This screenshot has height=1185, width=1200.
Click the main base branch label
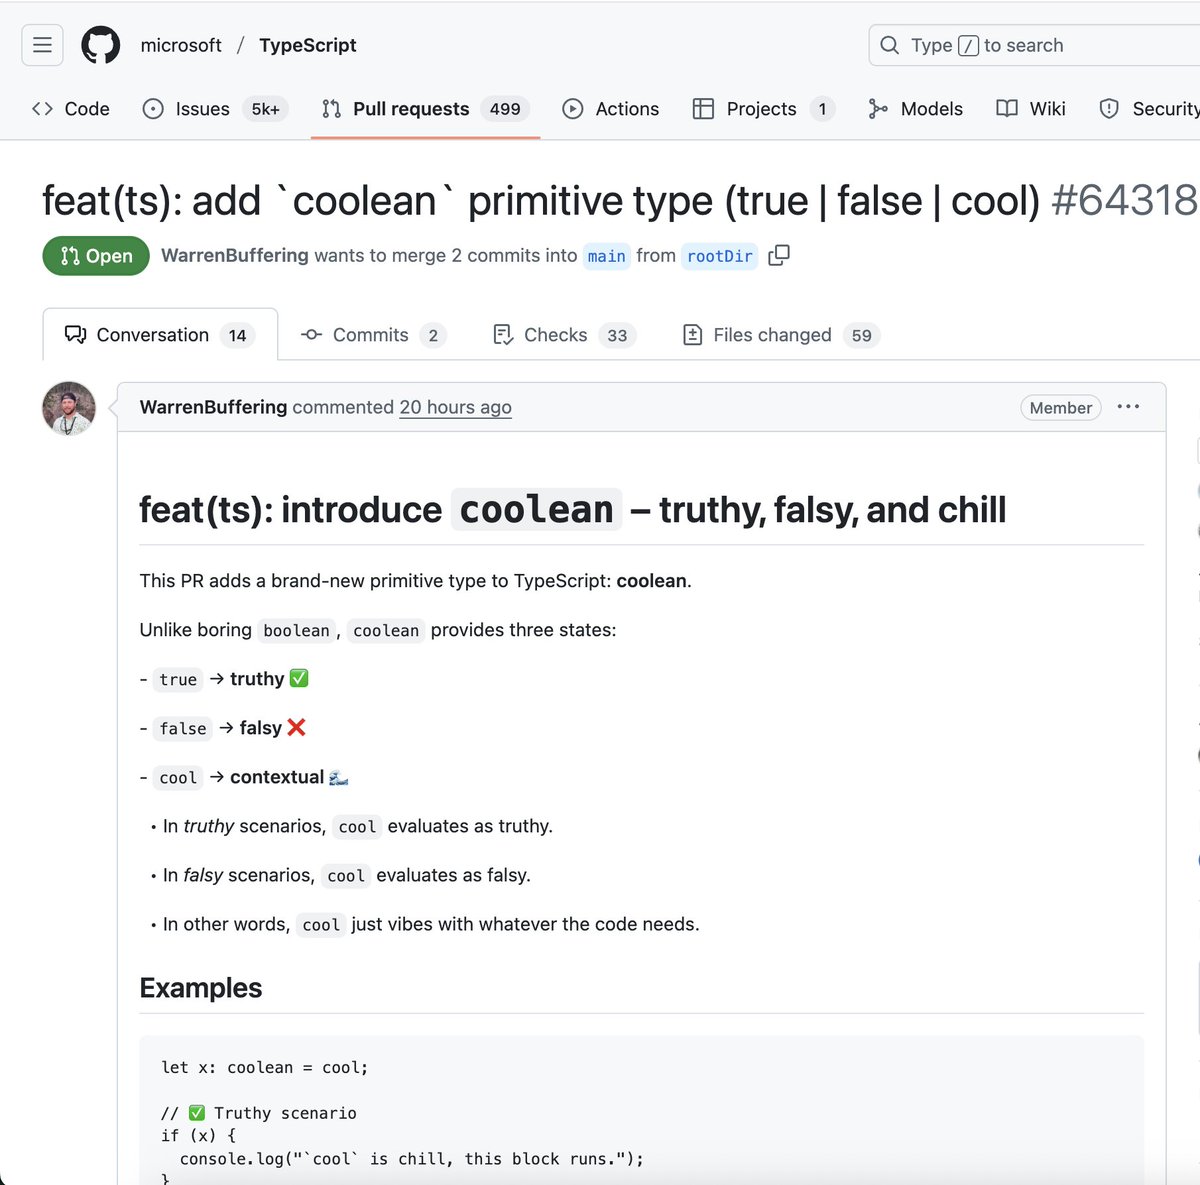pyautogui.click(x=606, y=256)
